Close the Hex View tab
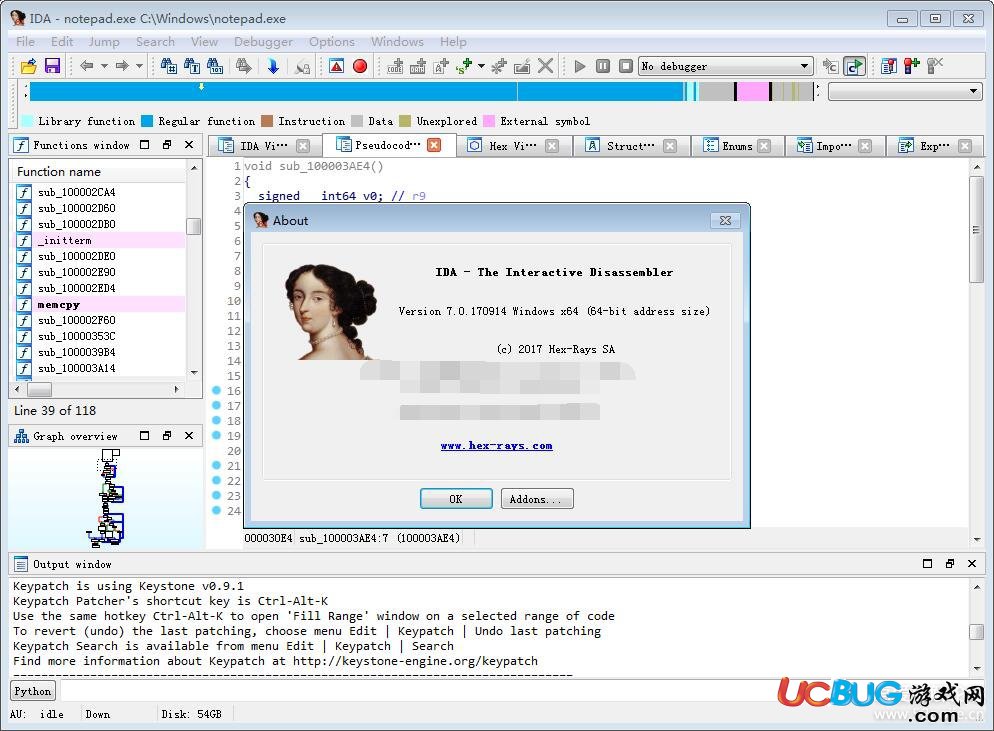 point(552,146)
